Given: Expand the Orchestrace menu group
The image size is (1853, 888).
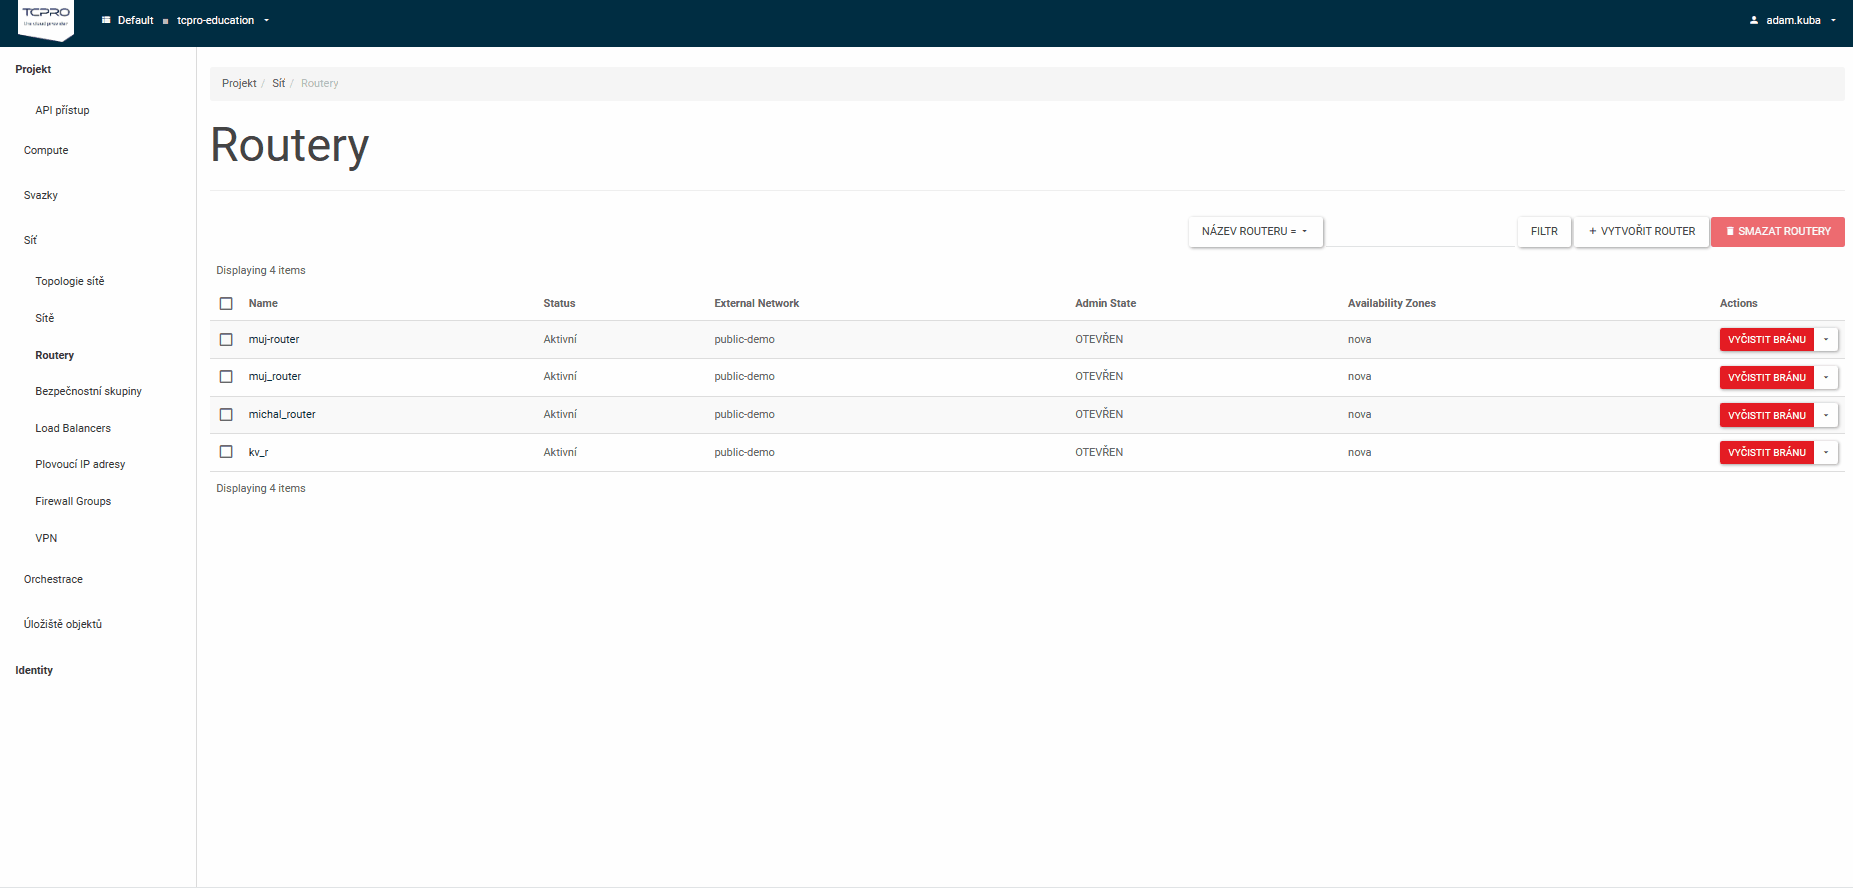Looking at the screenshot, I should click(53, 579).
